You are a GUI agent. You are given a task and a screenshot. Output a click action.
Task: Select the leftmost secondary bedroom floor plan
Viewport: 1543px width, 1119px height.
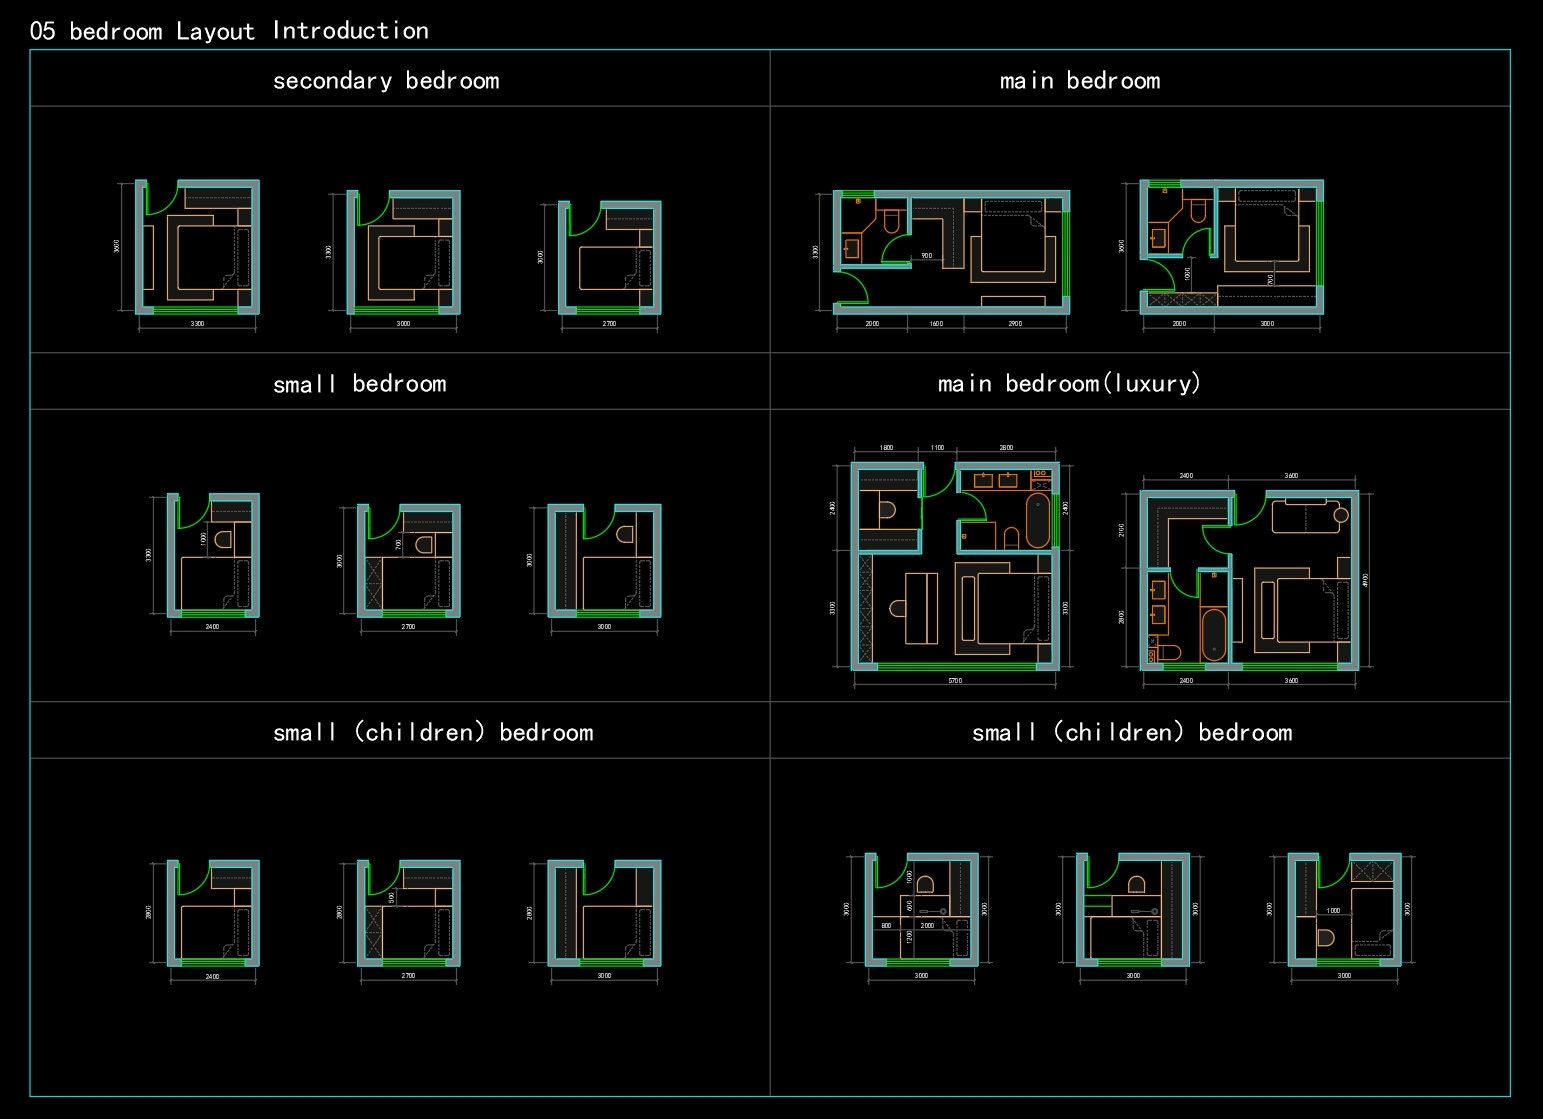click(x=197, y=245)
